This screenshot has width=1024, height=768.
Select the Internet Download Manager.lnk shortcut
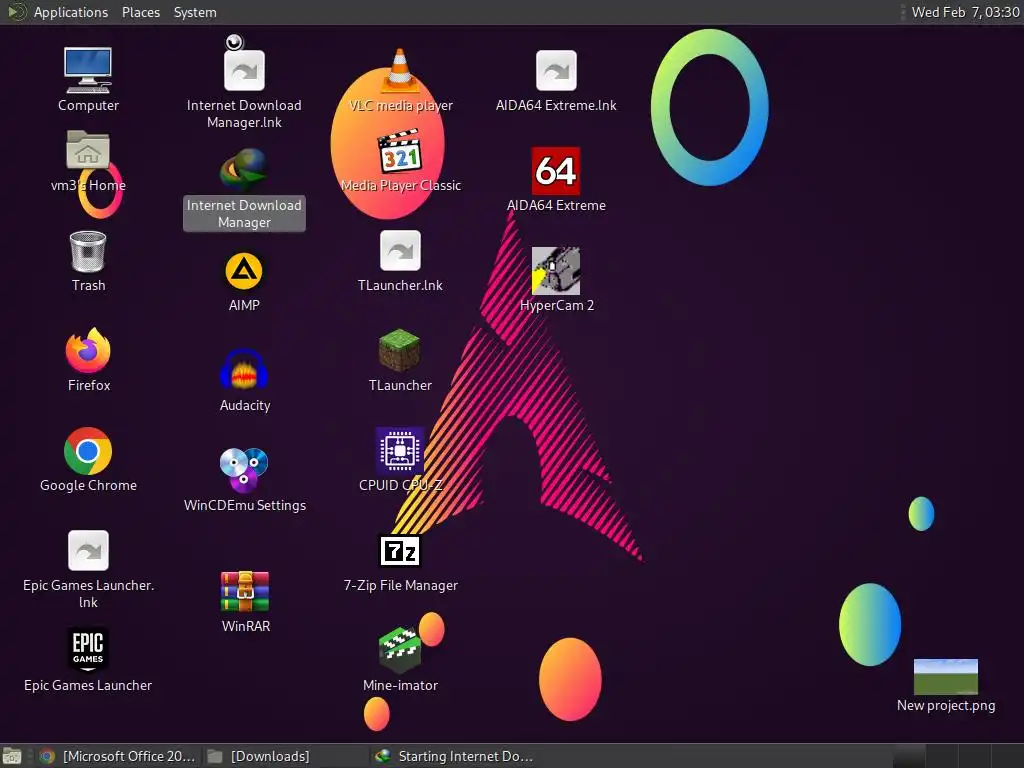(x=244, y=71)
